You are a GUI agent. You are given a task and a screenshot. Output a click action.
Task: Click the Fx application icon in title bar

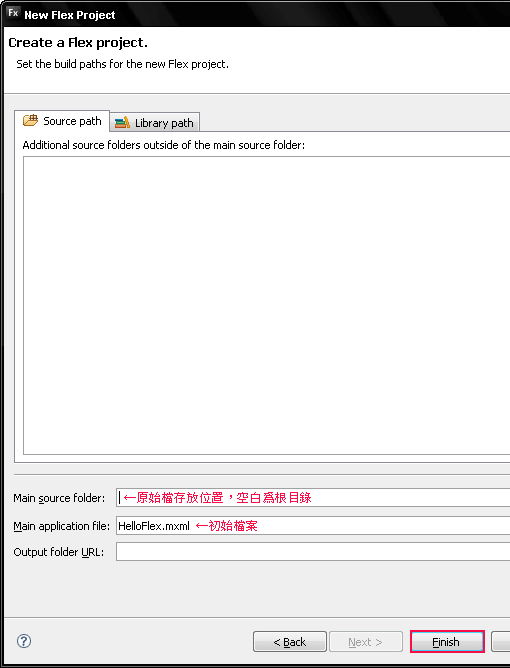tap(13, 13)
